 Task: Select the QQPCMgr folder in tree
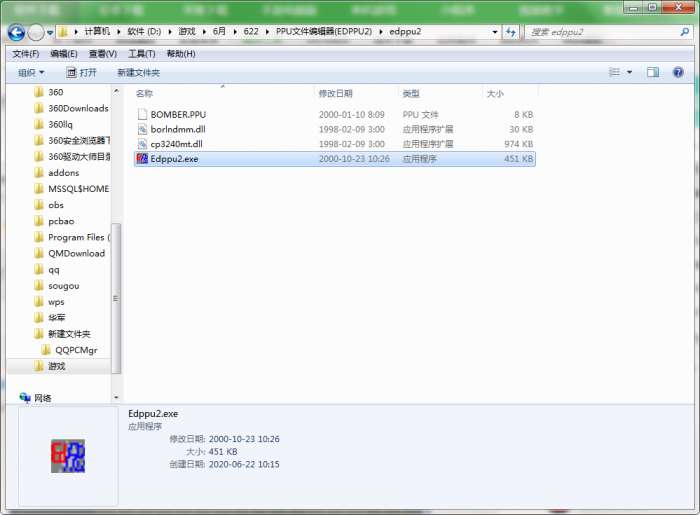[76, 350]
